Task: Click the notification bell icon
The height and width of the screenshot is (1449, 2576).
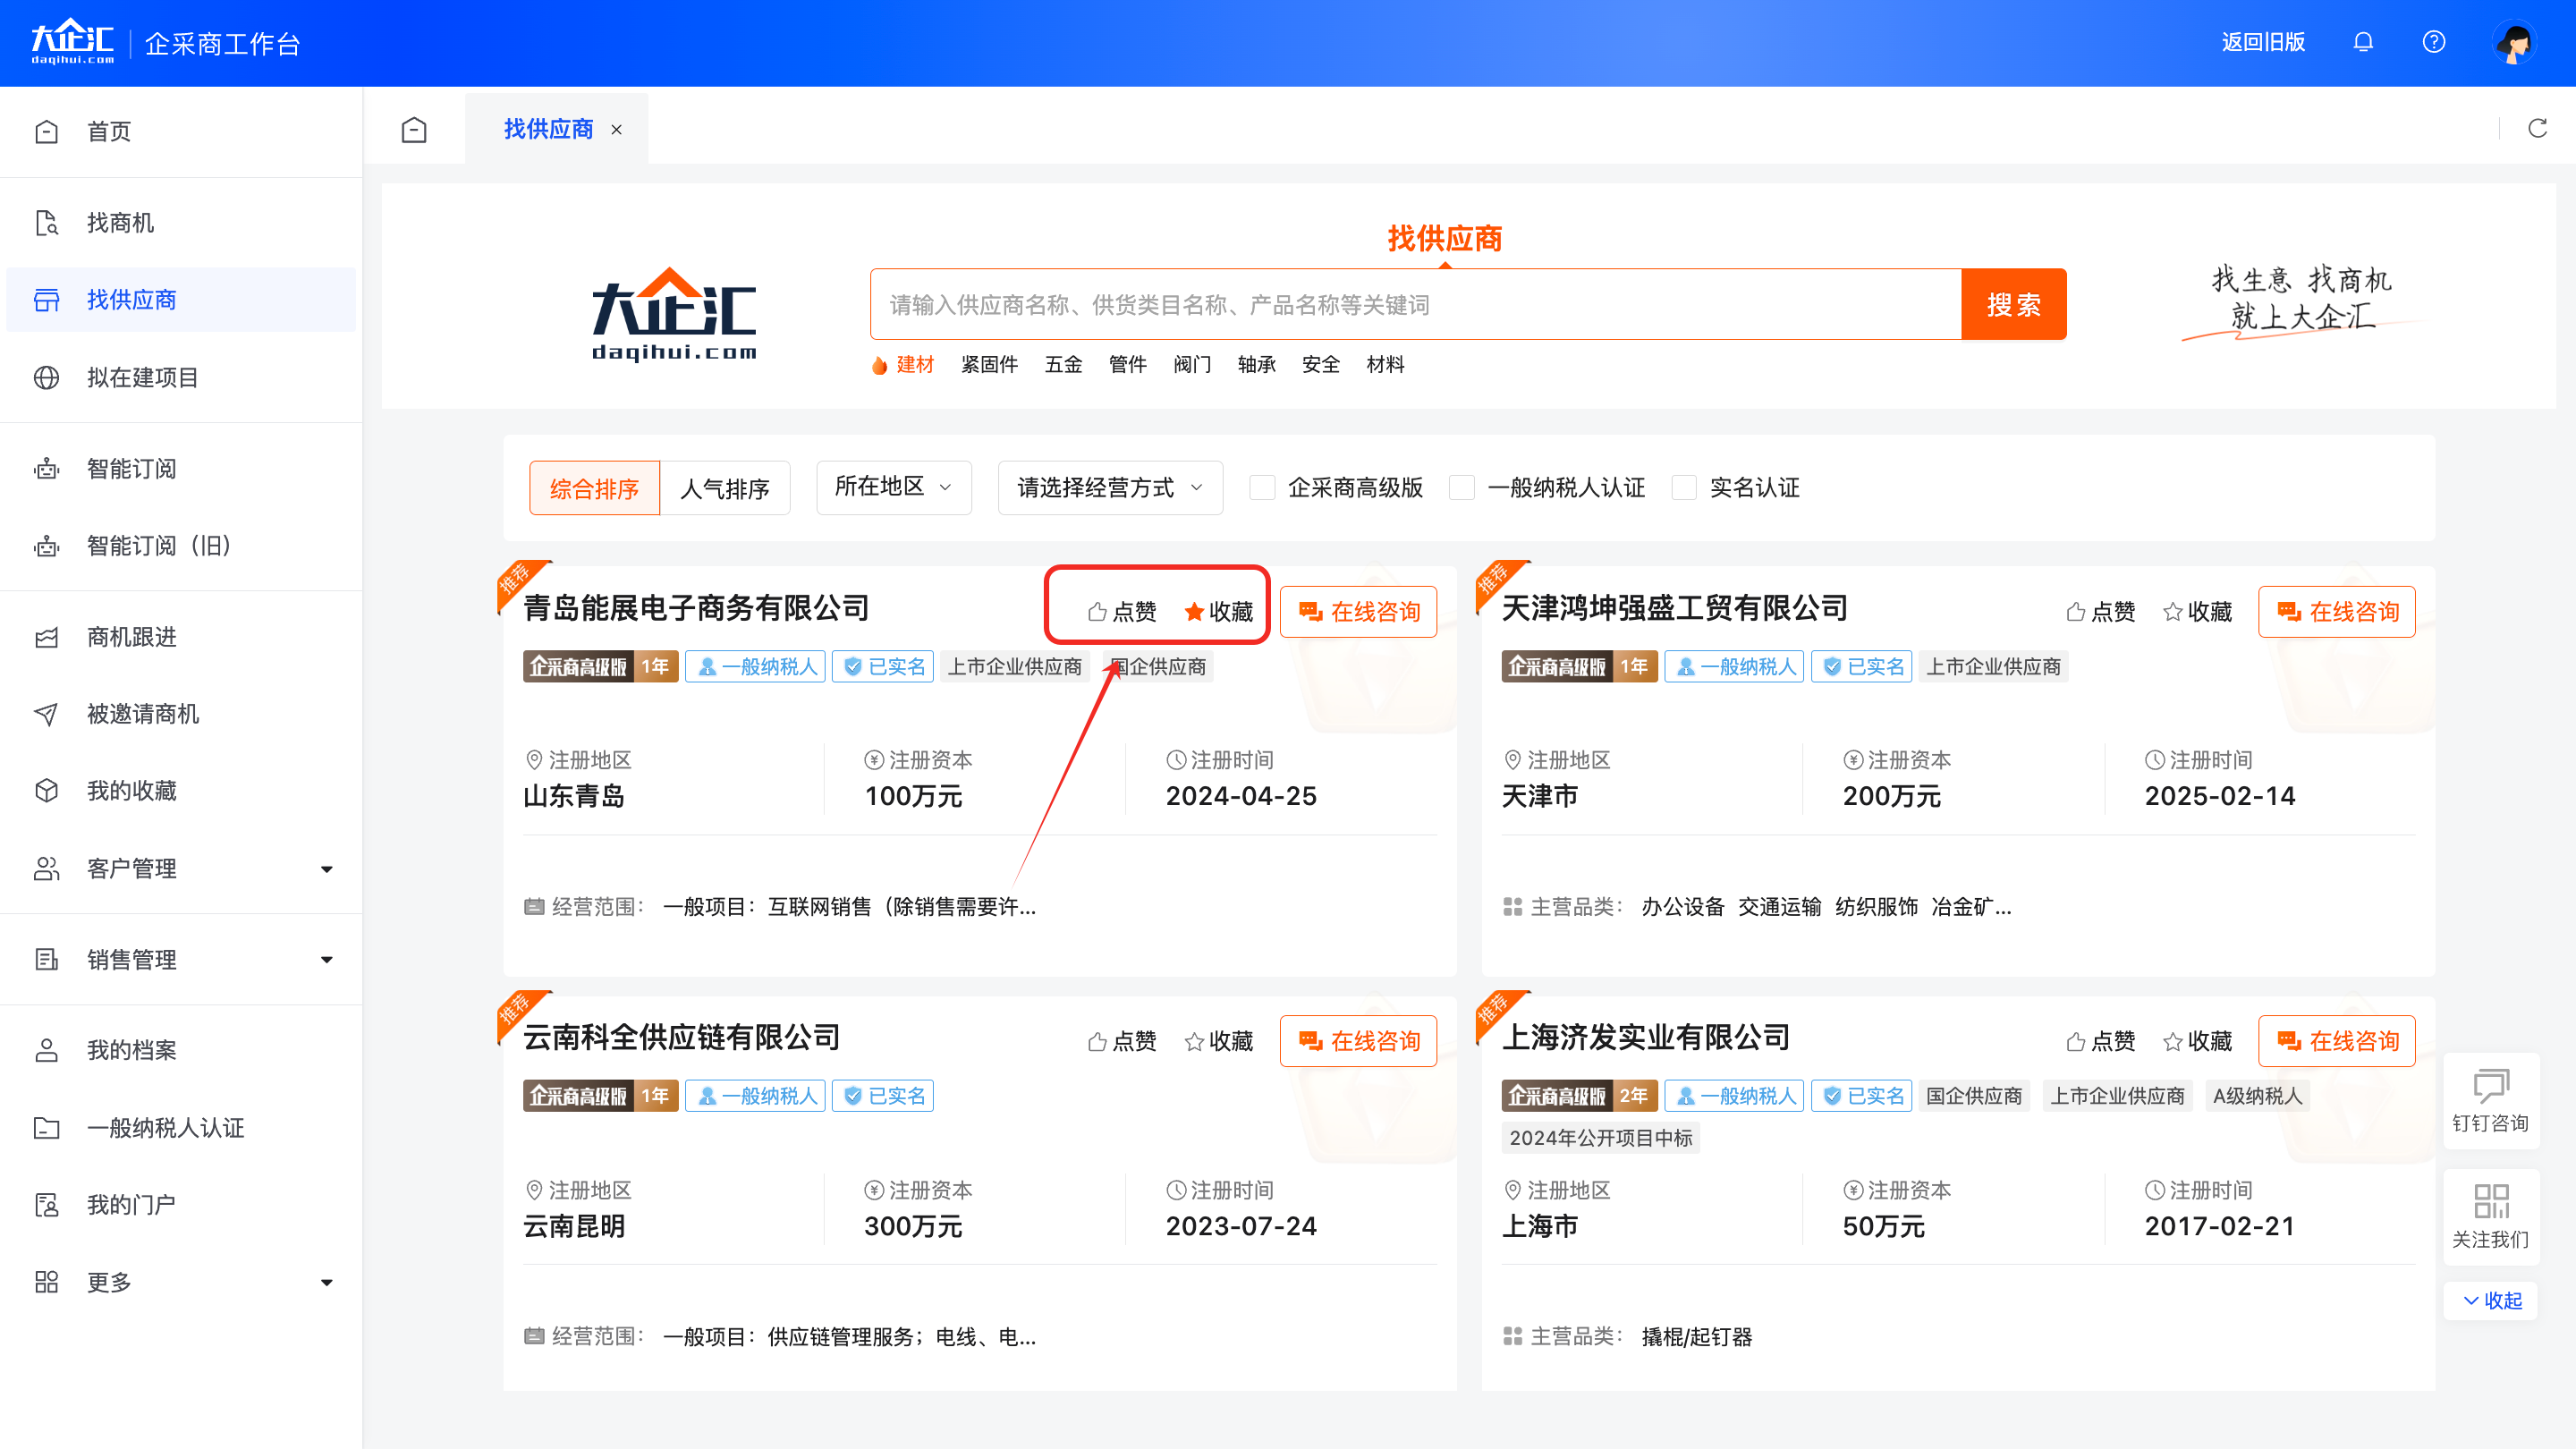Action: [x=2363, y=42]
